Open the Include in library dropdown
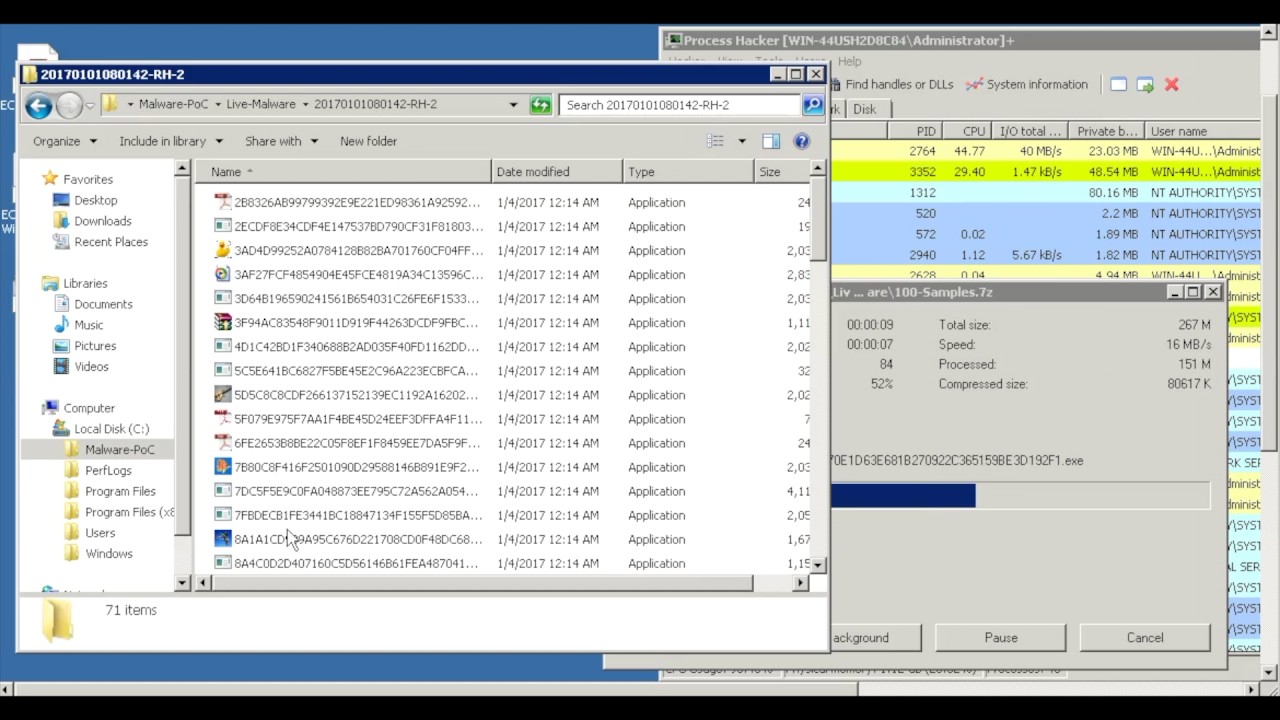 pos(171,141)
